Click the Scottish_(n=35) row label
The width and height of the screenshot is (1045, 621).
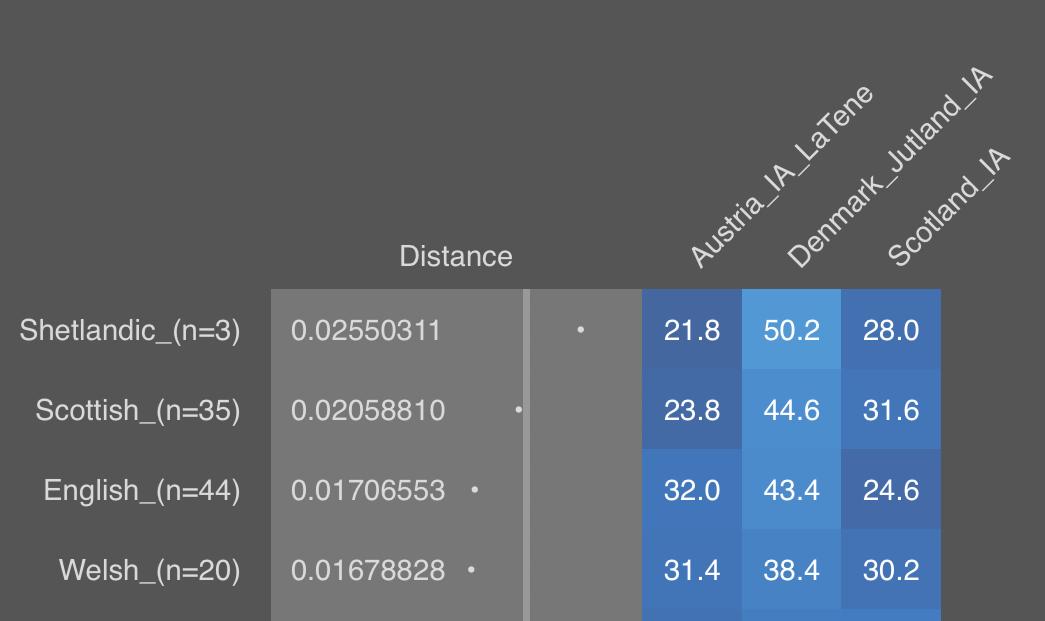click(138, 410)
